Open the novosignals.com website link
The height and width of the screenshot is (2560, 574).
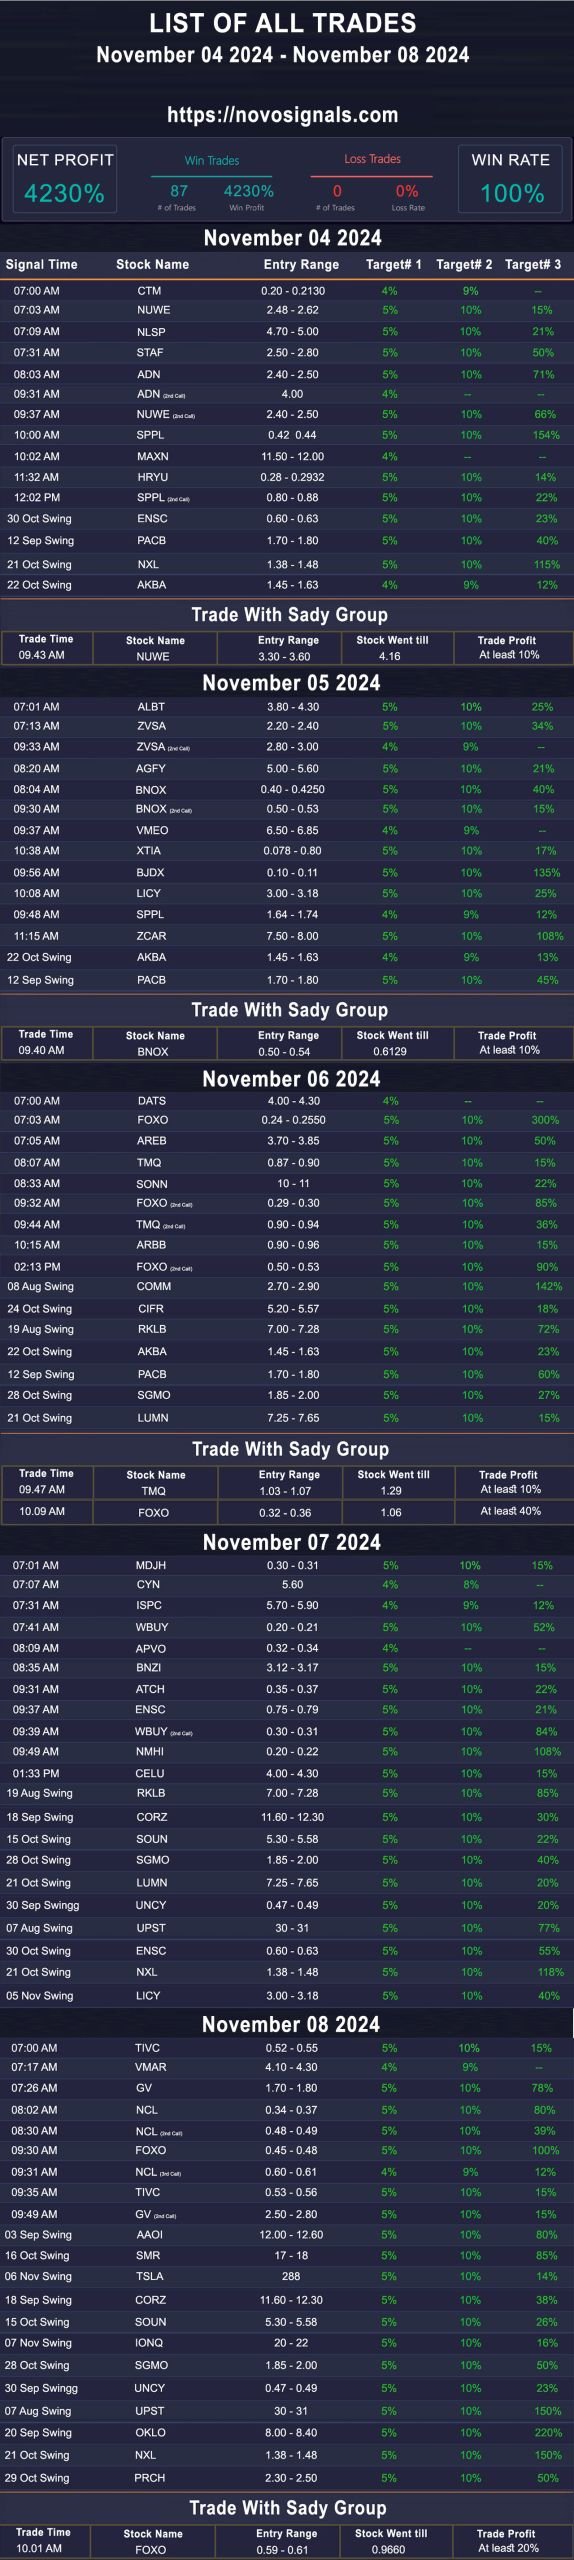coord(282,115)
